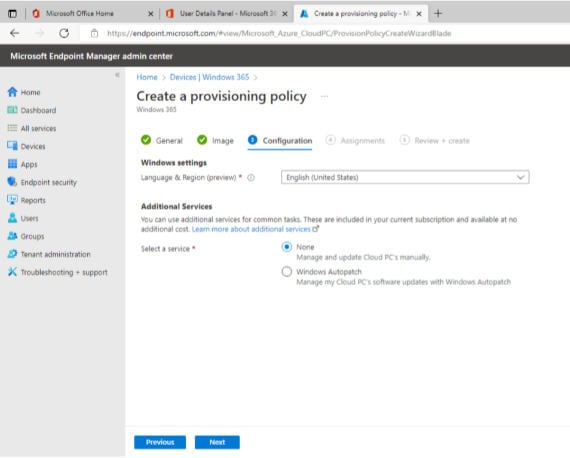Click the site info lock icon

coord(95,33)
